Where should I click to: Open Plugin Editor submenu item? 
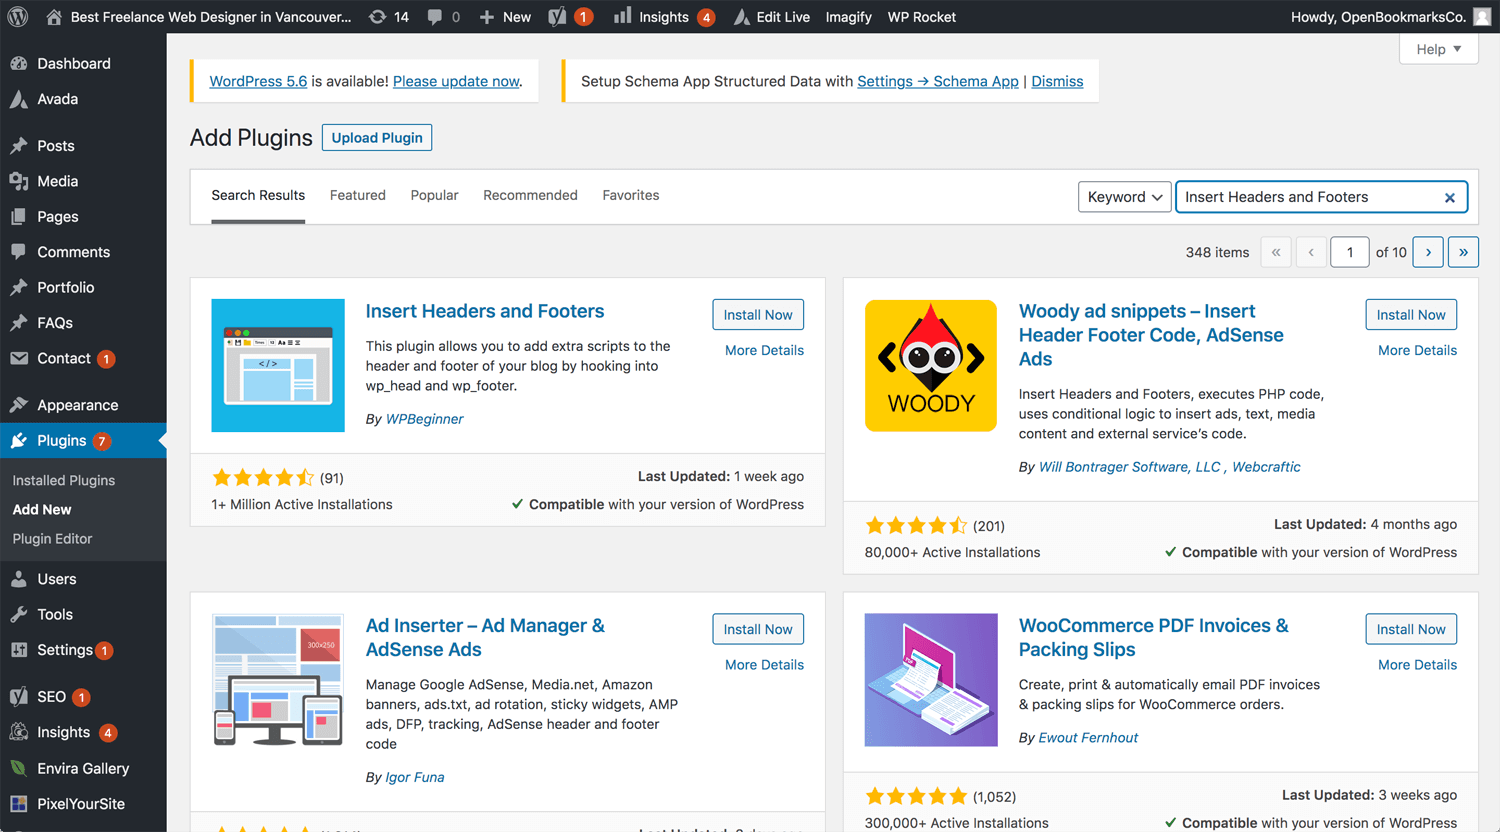click(52, 539)
